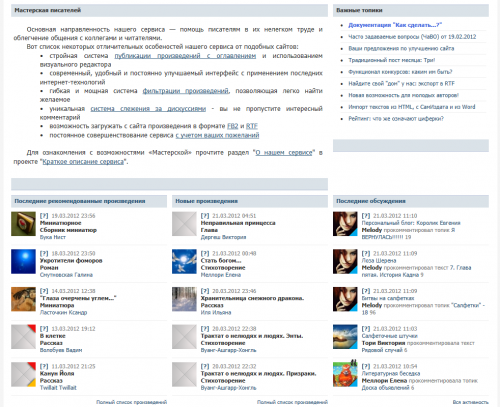Open the bee thumbnail for "Глаза очерчены углем"
The image size is (500, 407).
pyautogui.click(x=23, y=299)
